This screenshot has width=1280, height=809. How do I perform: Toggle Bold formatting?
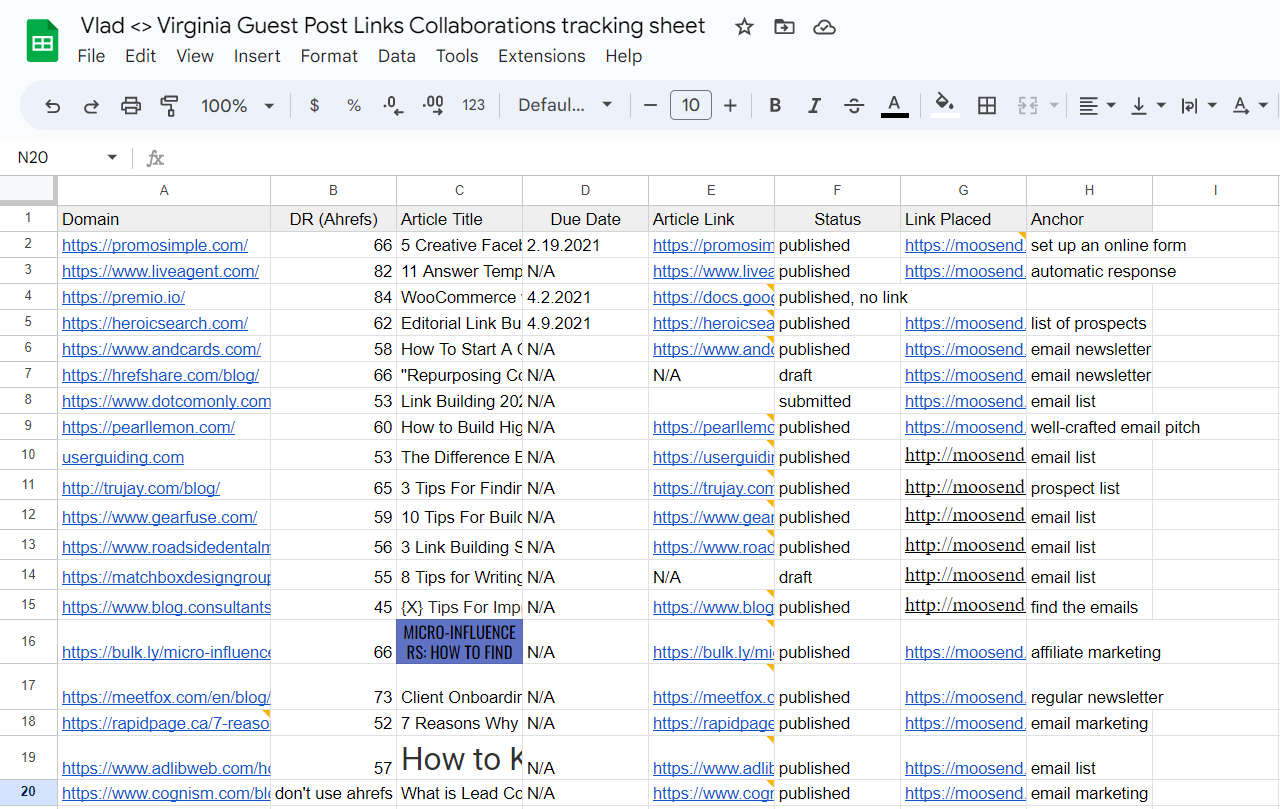775,105
